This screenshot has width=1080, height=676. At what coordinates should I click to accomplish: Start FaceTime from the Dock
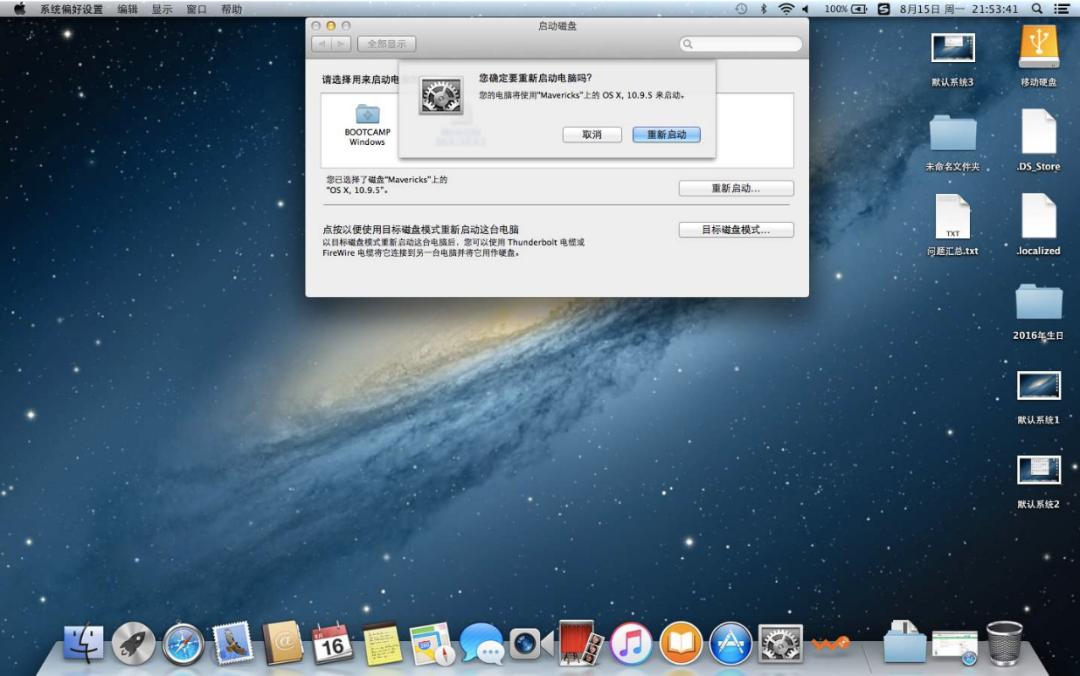pyautogui.click(x=527, y=643)
